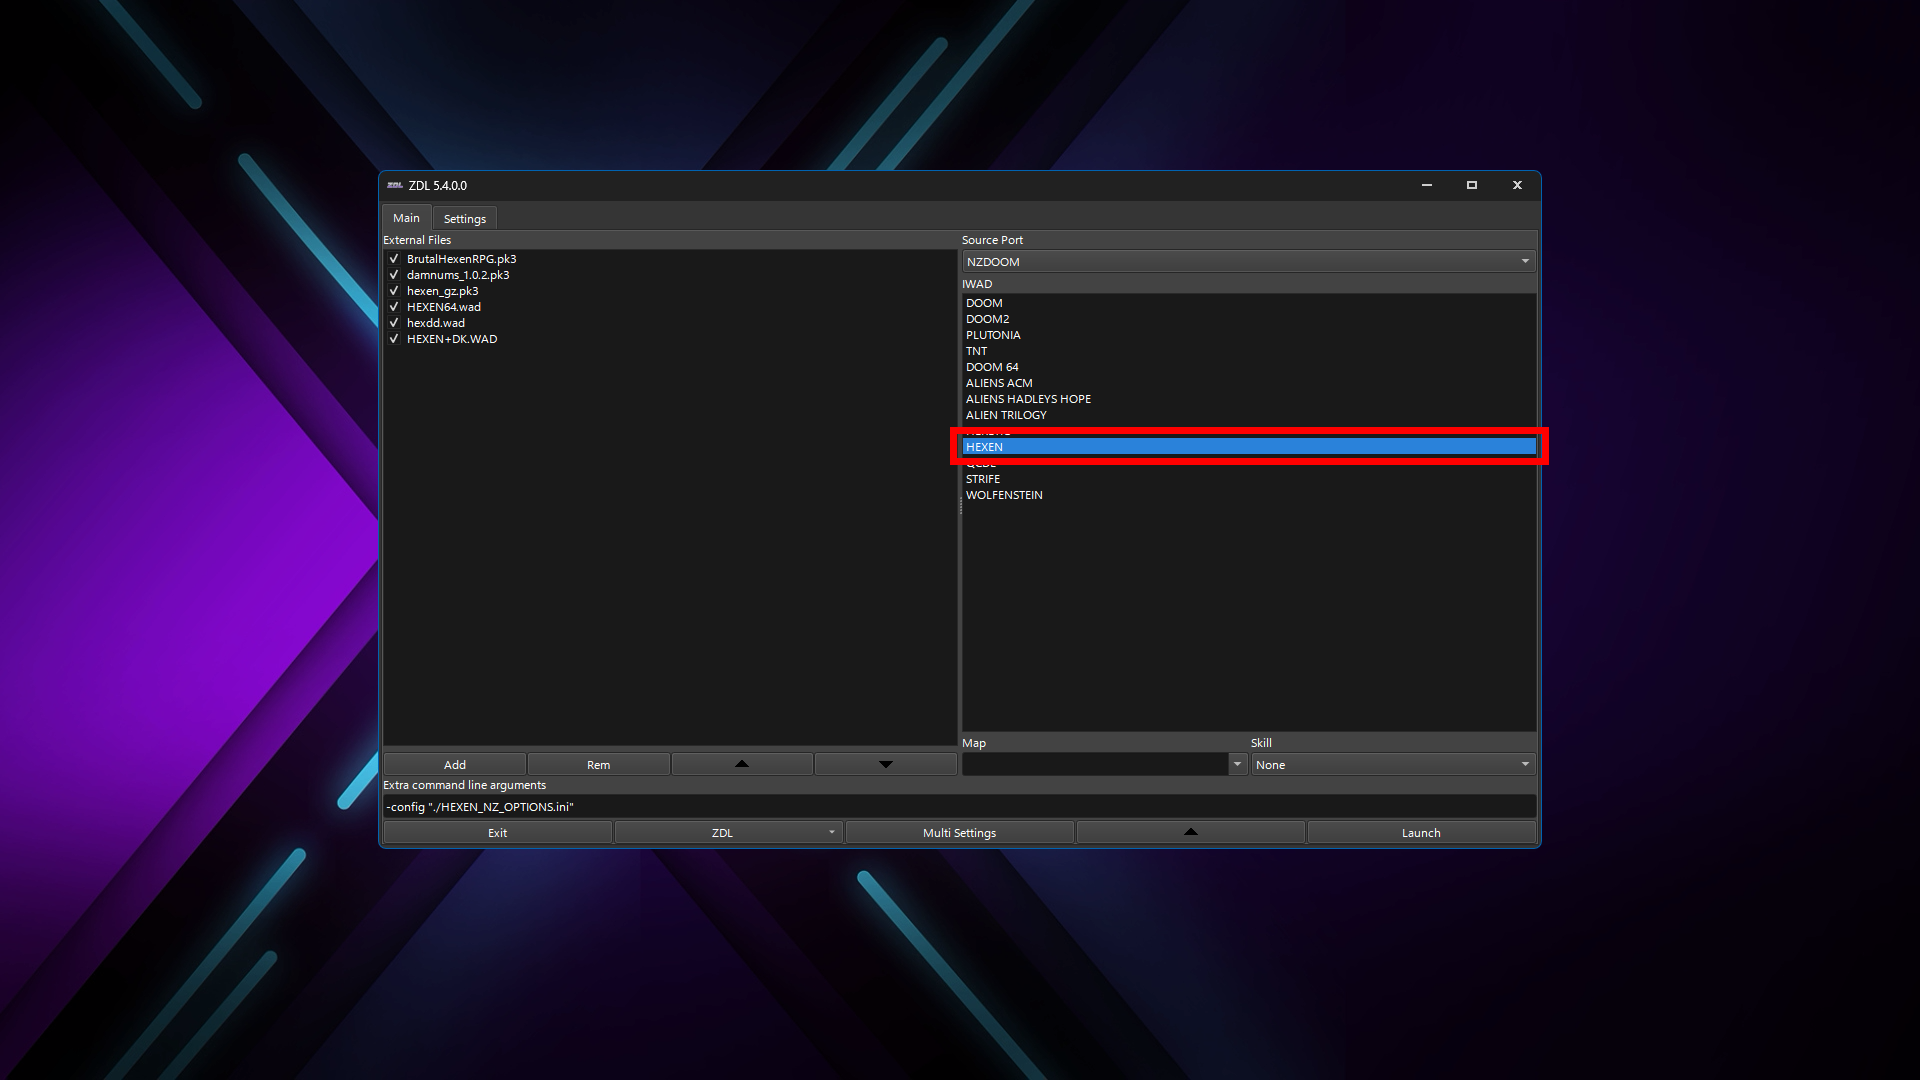Click the move file up arrow button
Image resolution: width=1920 pixels, height=1080 pixels.
(x=741, y=764)
